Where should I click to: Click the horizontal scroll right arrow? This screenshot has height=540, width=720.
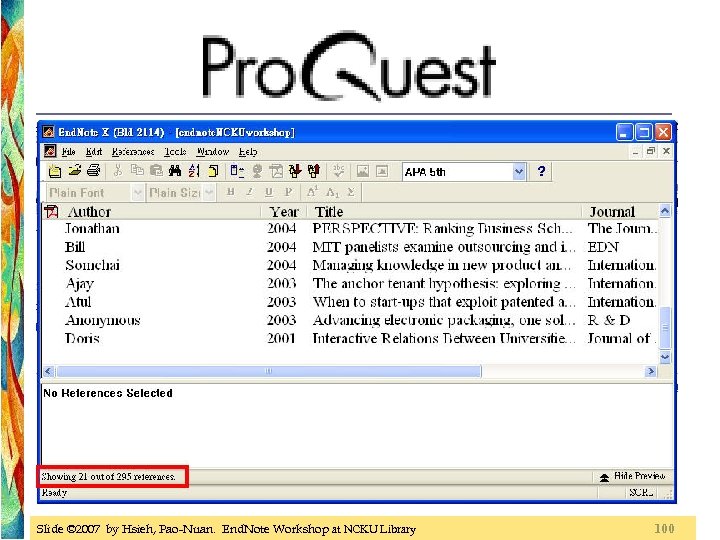(651, 371)
